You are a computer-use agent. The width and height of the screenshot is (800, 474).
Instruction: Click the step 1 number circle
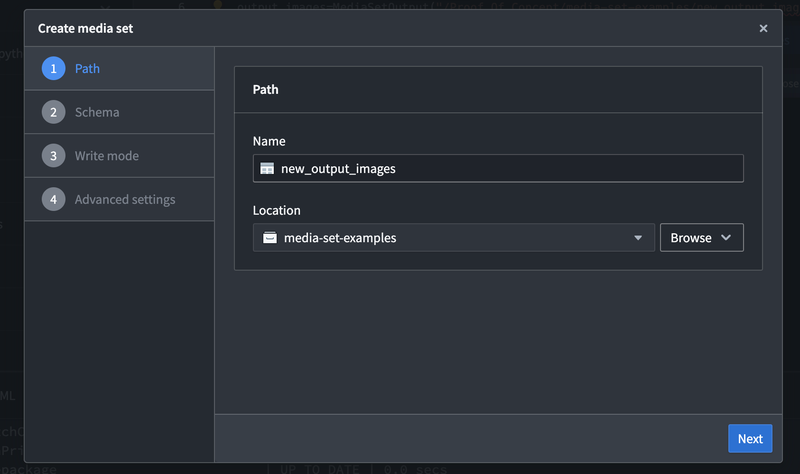tap(54, 68)
